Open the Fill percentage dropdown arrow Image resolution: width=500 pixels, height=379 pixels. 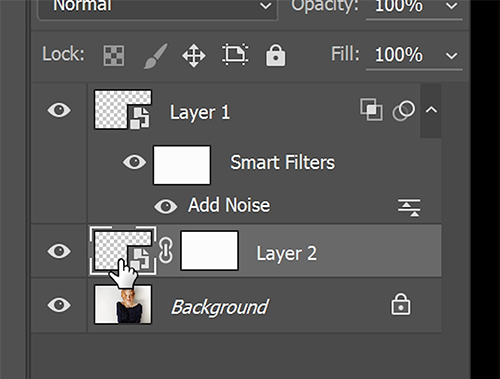tap(451, 55)
